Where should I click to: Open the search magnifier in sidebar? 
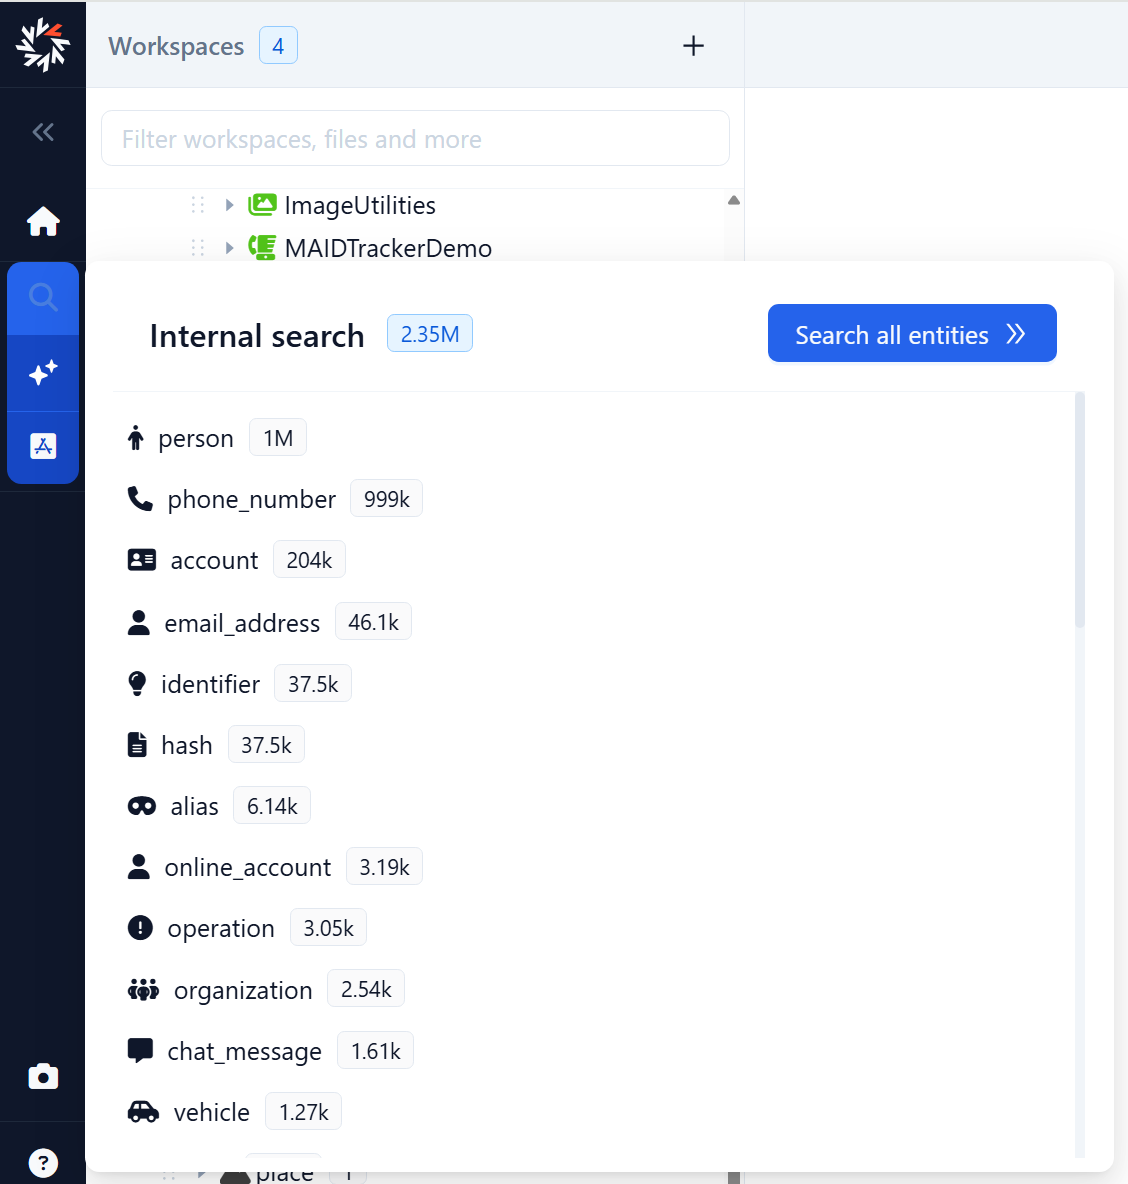pos(43,297)
